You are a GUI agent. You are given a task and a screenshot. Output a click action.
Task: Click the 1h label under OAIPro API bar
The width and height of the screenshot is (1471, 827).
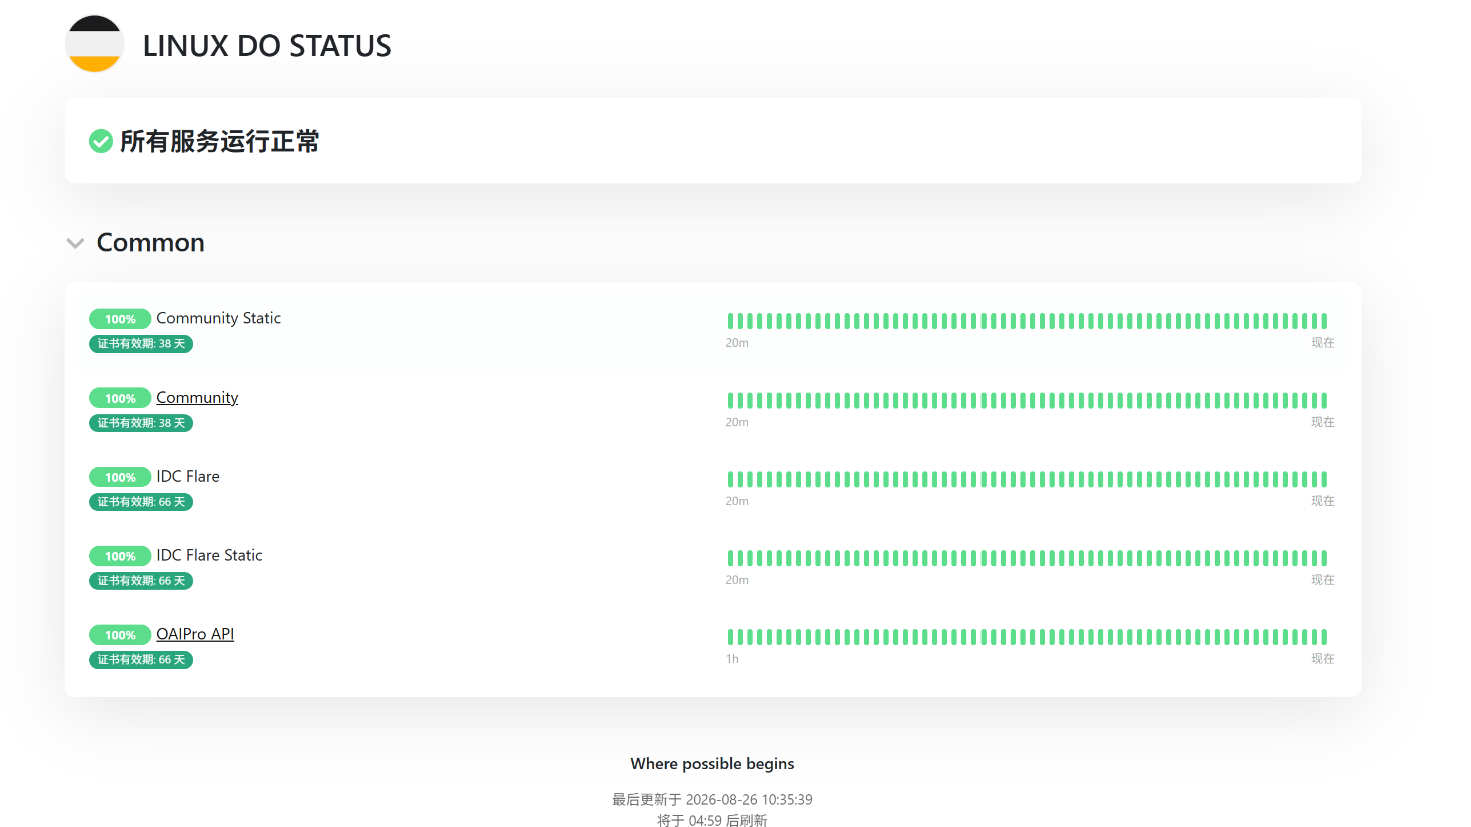click(x=732, y=659)
